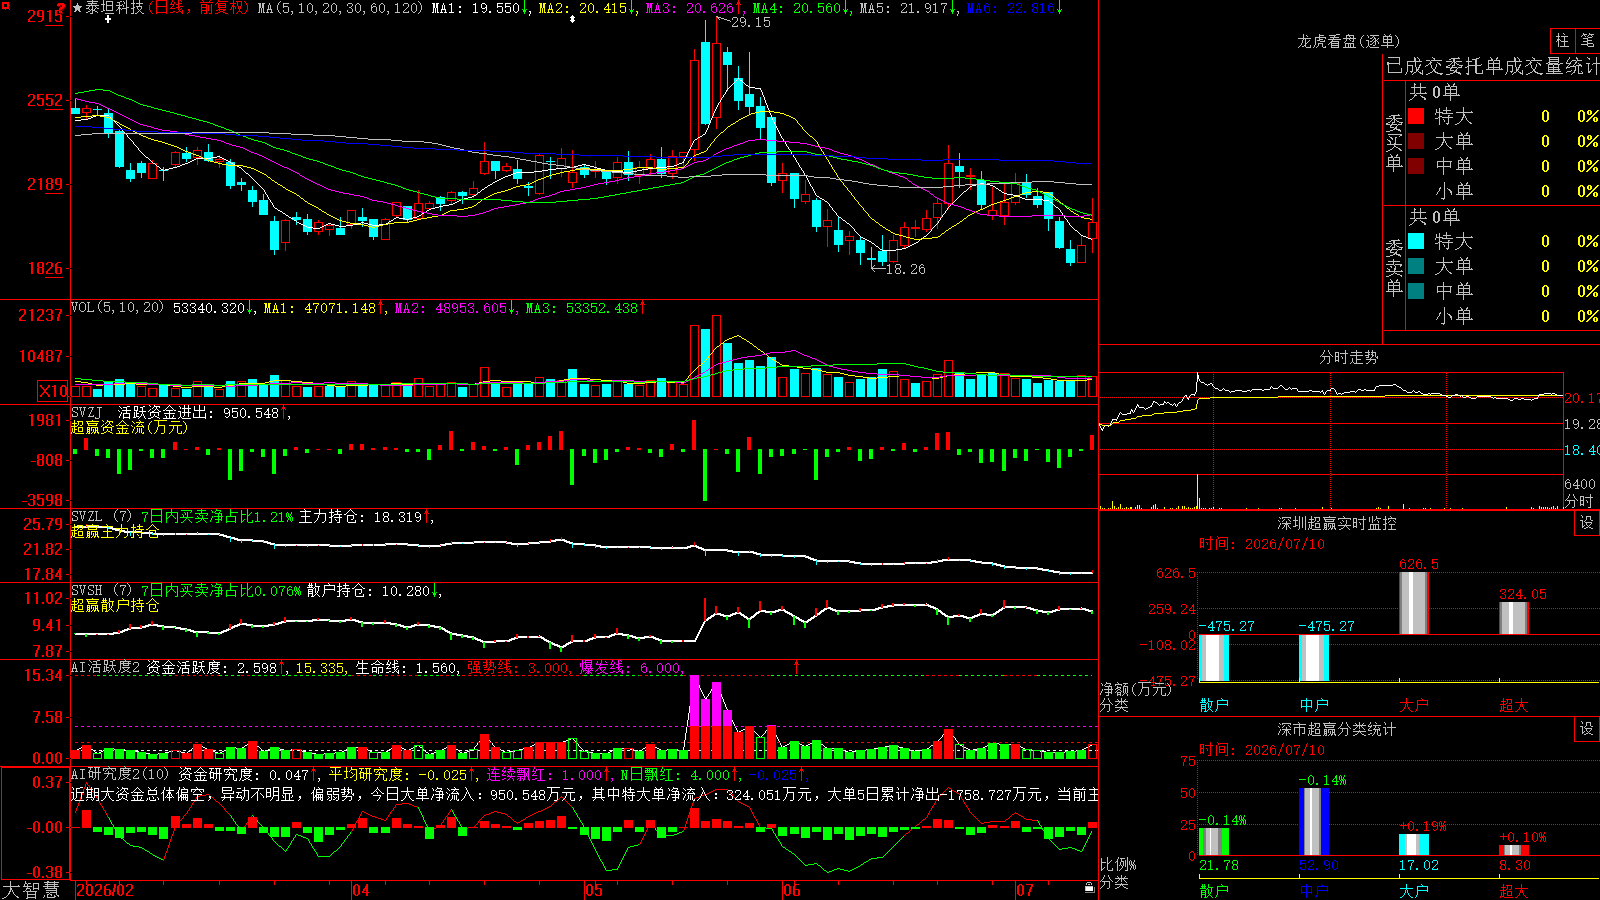The width and height of the screenshot is (1600, 900).
Task: Click the 324.05 超大 bar in 深圳超赢实时监控
Action: 1514,618
